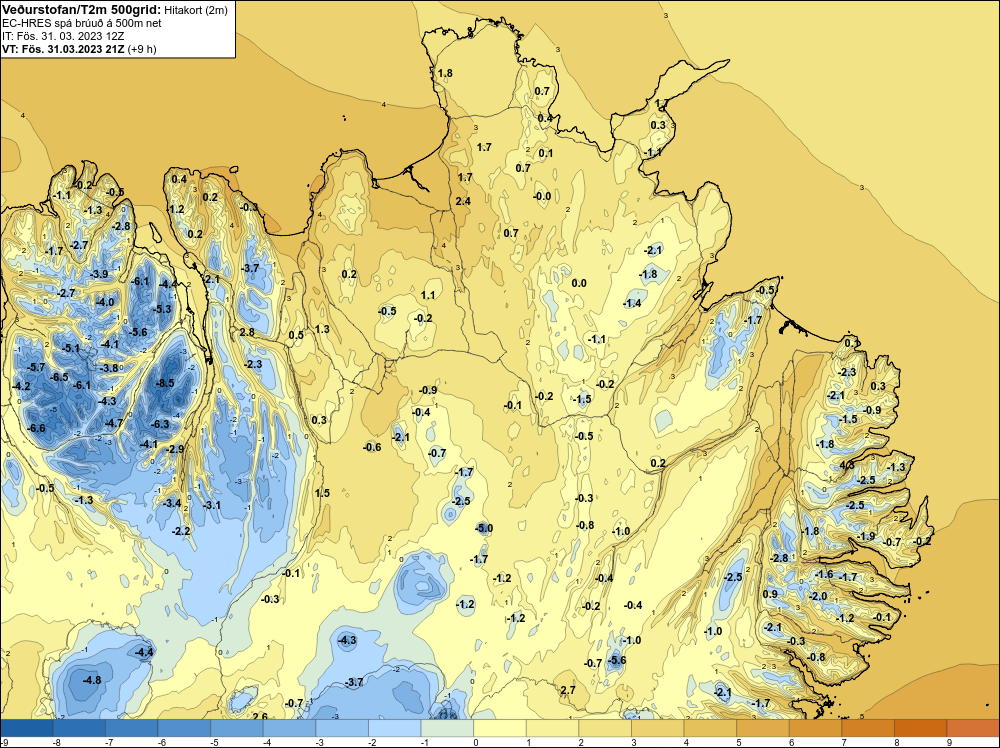Click the legend tick label 5
This screenshot has height=748, width=1000.
pyautogui.click(x=737, y=742)
